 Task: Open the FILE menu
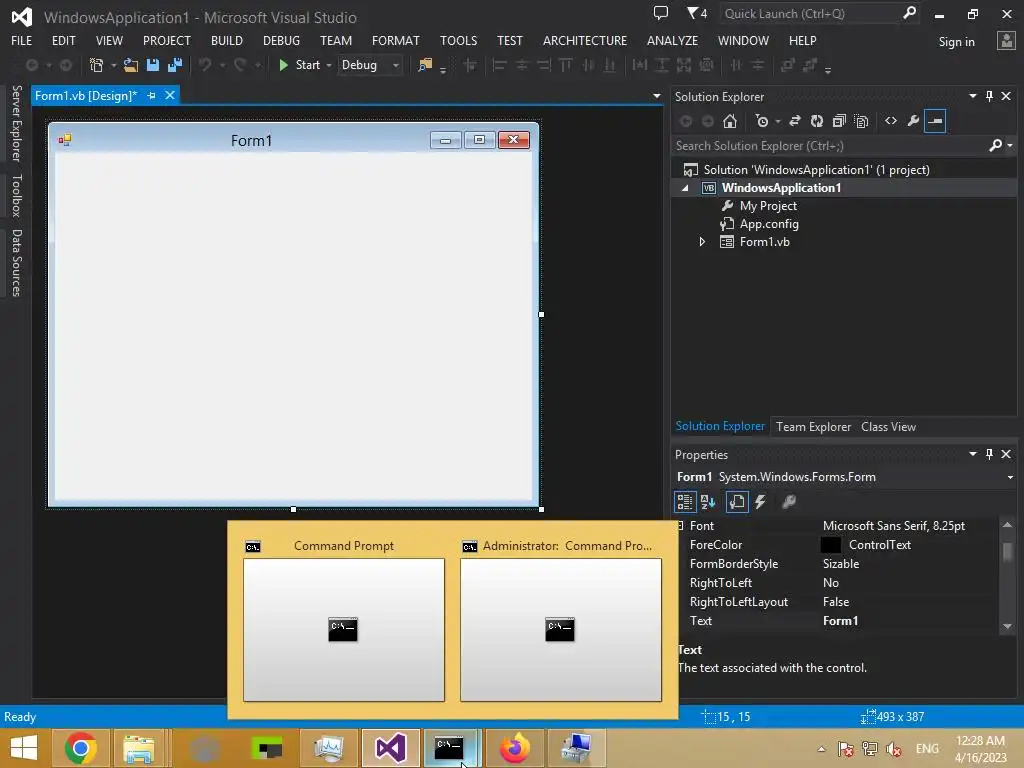click(x=22, y=40)
